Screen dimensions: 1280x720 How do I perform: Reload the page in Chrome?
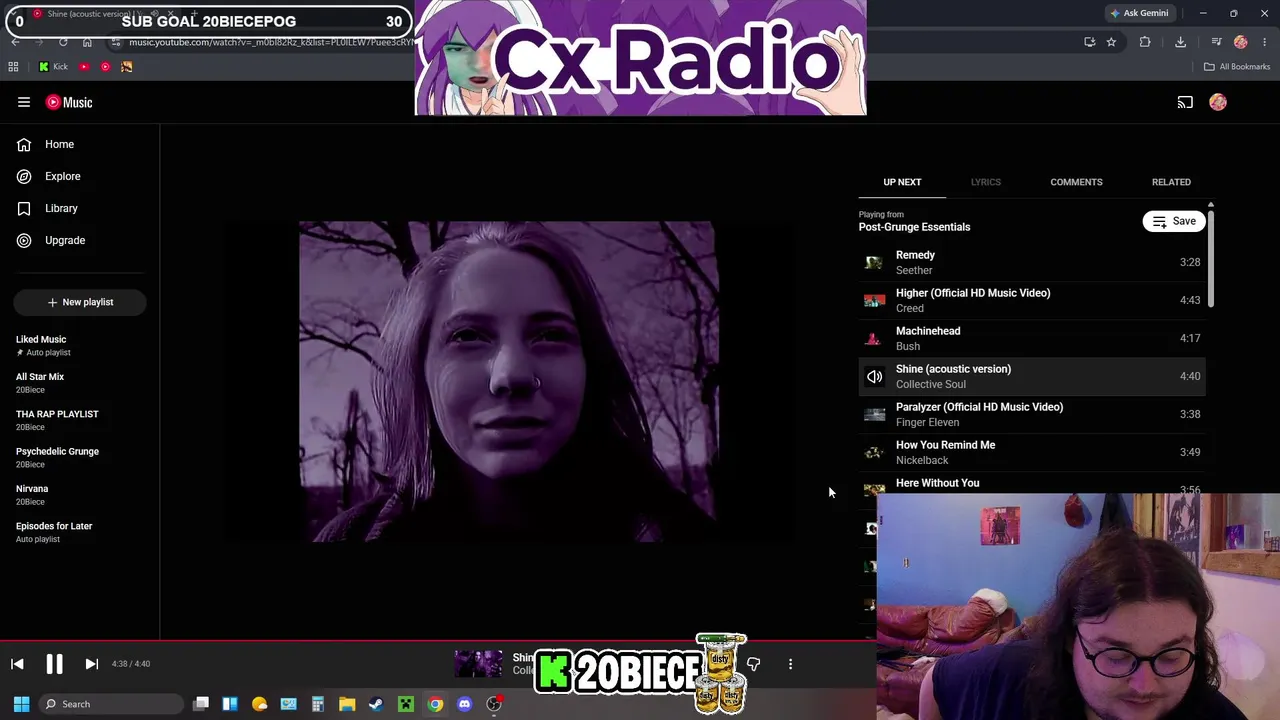point(63,42)
